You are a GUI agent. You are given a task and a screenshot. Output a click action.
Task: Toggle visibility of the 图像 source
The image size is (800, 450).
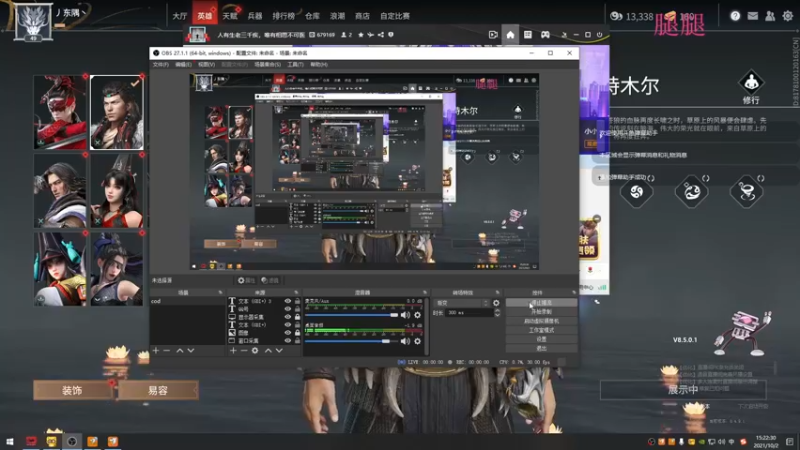tap(288, 333)
